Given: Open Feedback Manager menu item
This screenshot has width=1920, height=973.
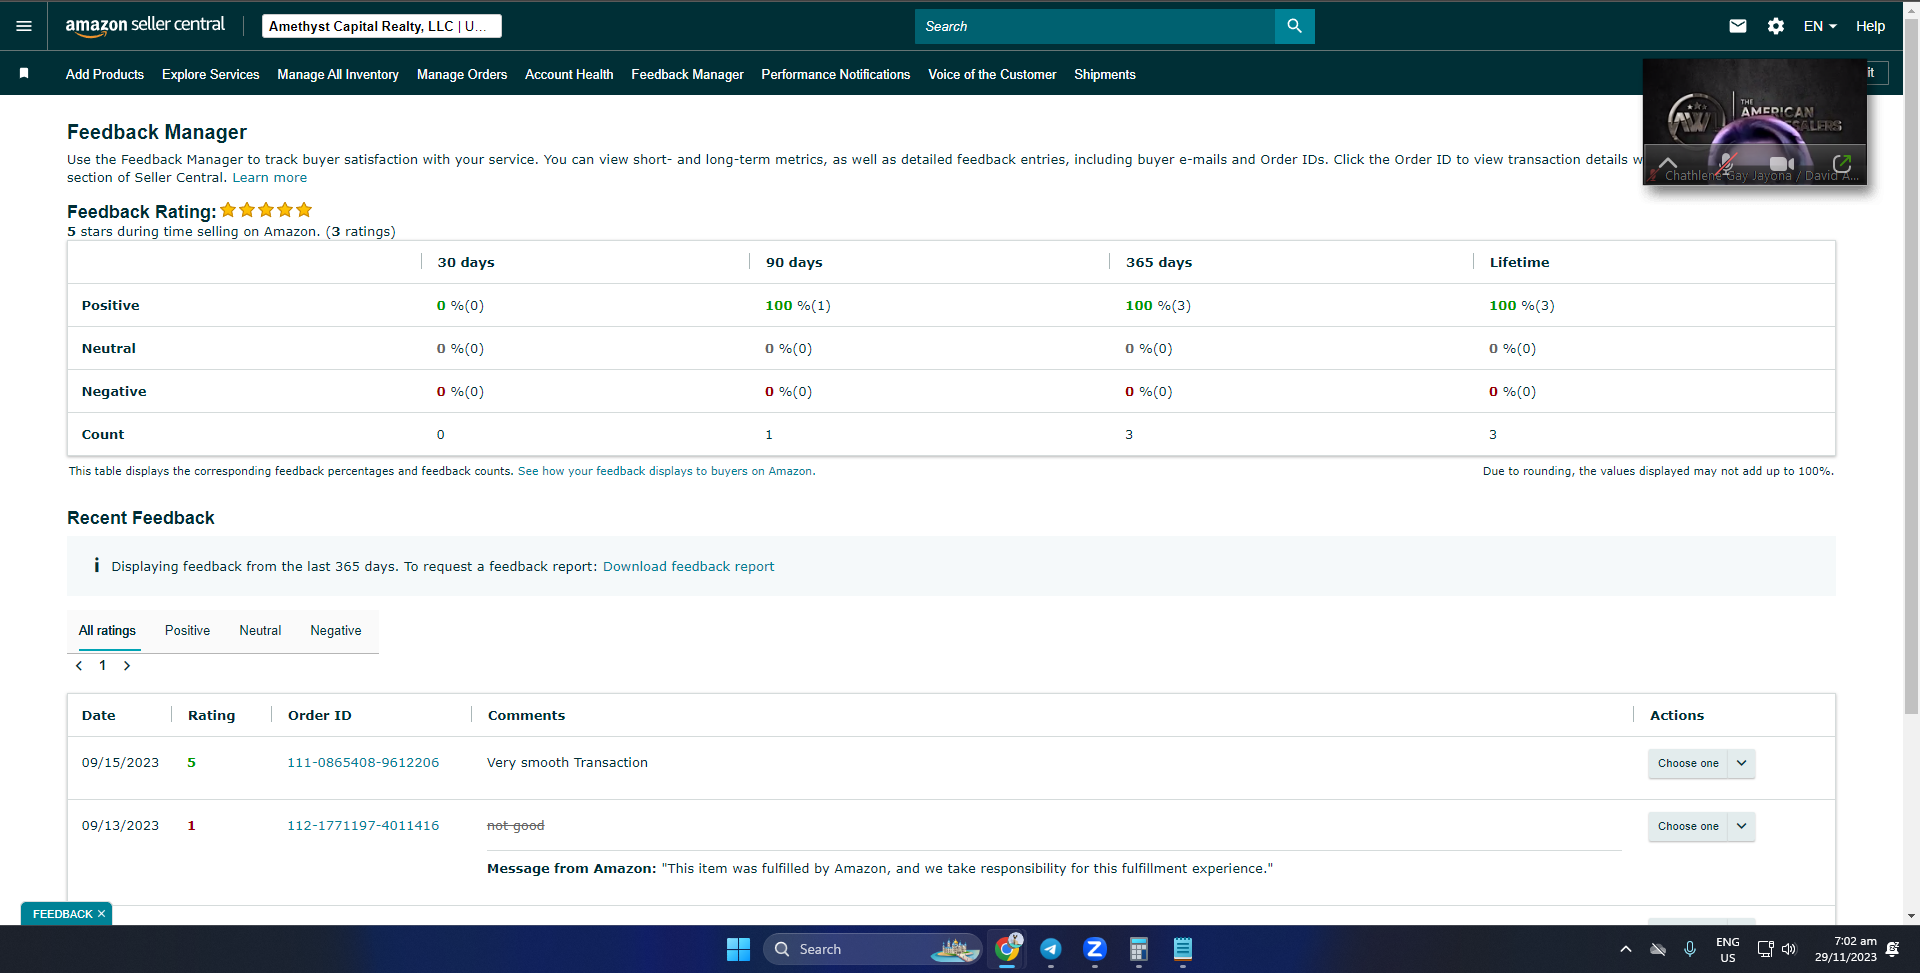Looking at the screenshot, I should (688, 74).
